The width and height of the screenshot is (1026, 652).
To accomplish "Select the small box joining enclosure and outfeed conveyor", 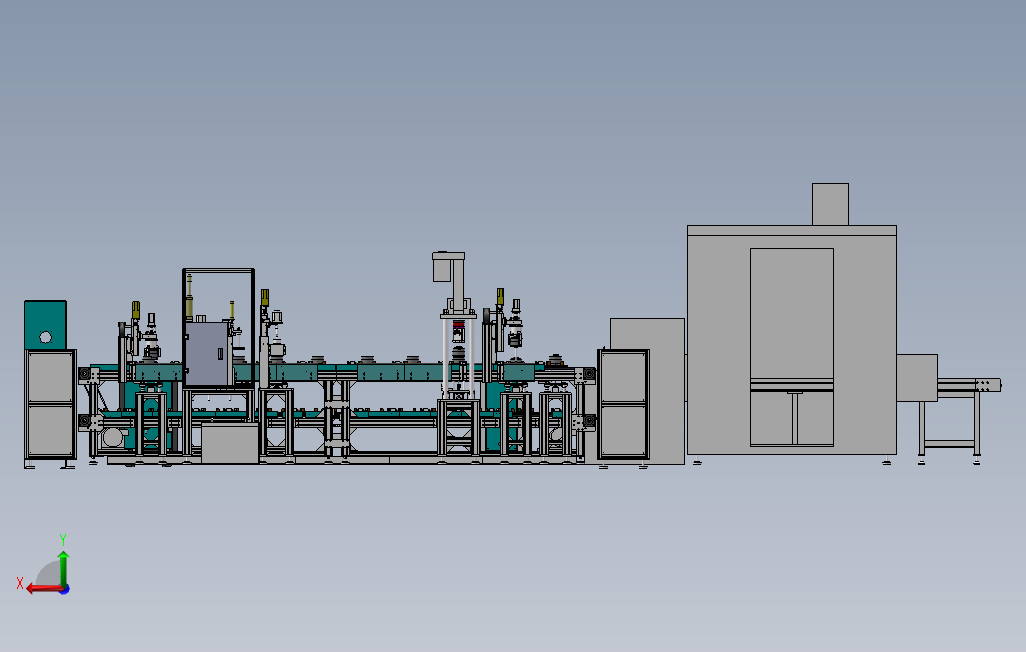I will click(x=917, y=378).
